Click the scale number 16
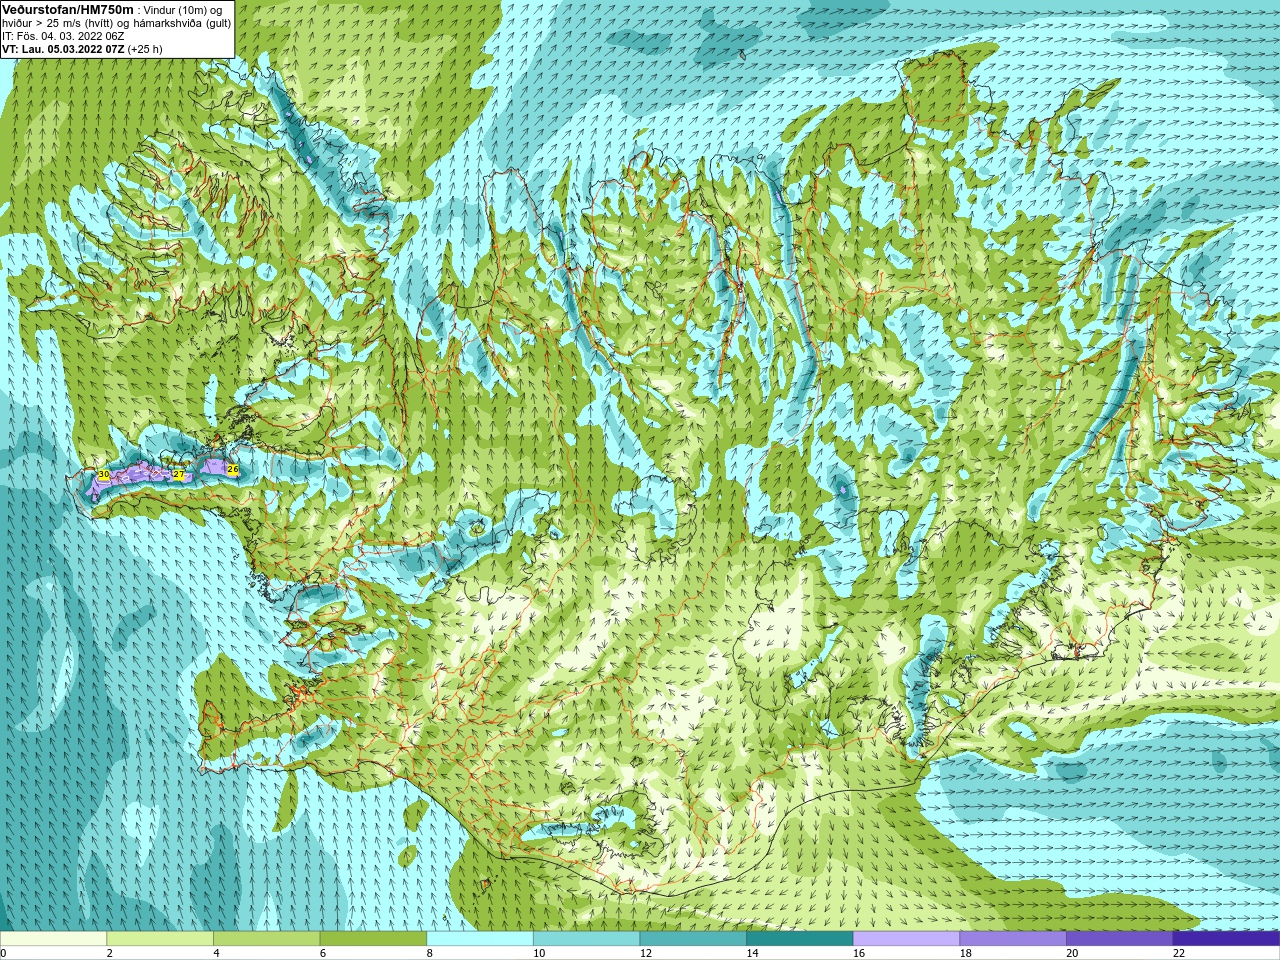 tap(859, 953)
